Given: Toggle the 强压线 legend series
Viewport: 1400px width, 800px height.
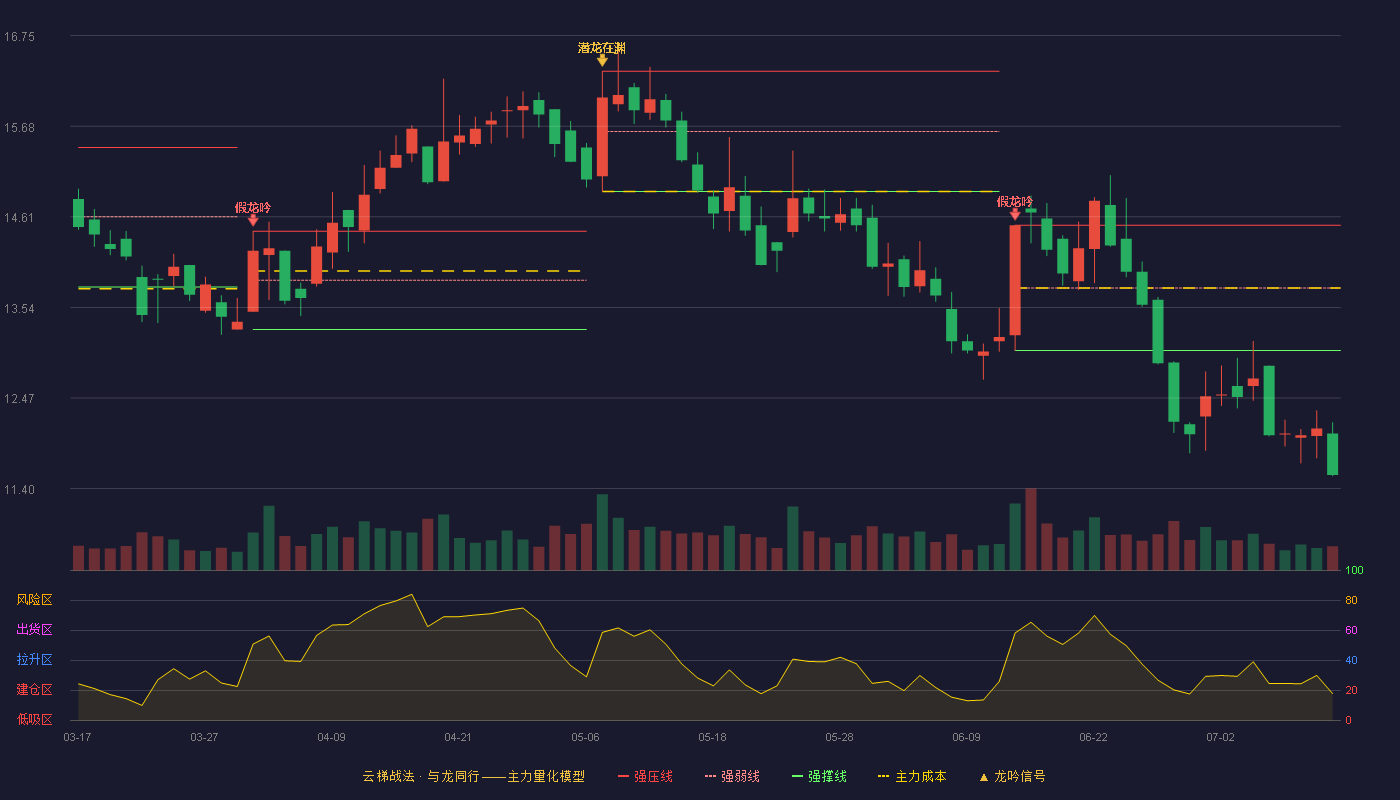Looking at the screenshot, I should click(645, 776).
